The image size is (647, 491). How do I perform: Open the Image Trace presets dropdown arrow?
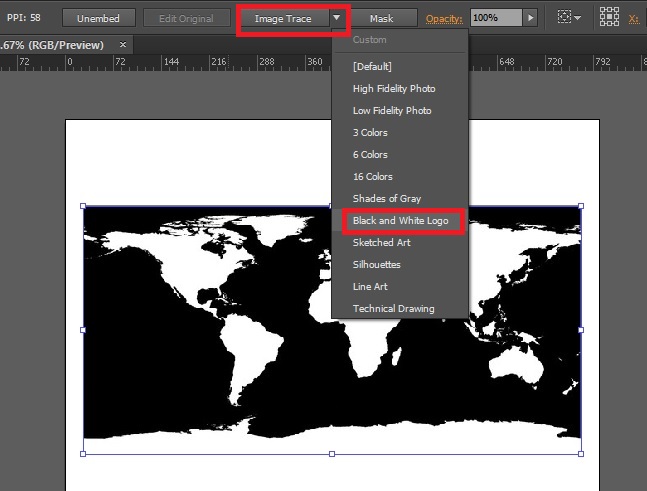[337, 18]
